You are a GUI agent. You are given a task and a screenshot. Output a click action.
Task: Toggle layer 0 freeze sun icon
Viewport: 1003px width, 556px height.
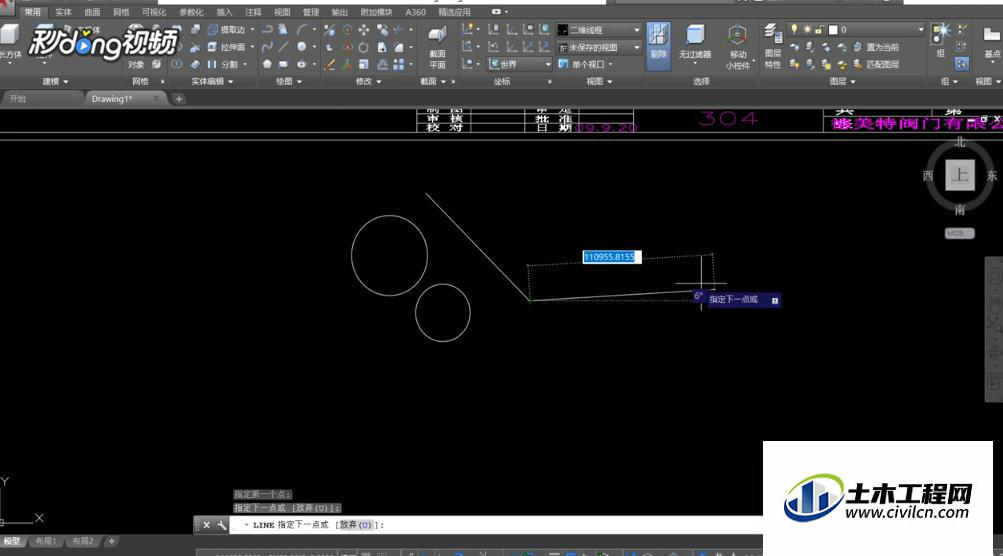(807, 29)
